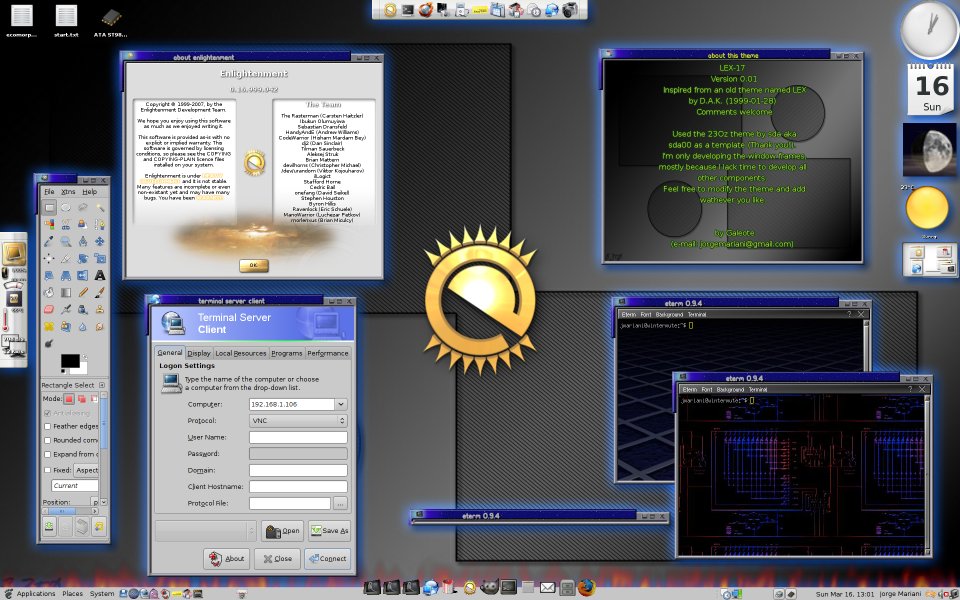This screenshot has height=600, width=960.
Task: Select the Align tool
Action: [x=49, y=258]
